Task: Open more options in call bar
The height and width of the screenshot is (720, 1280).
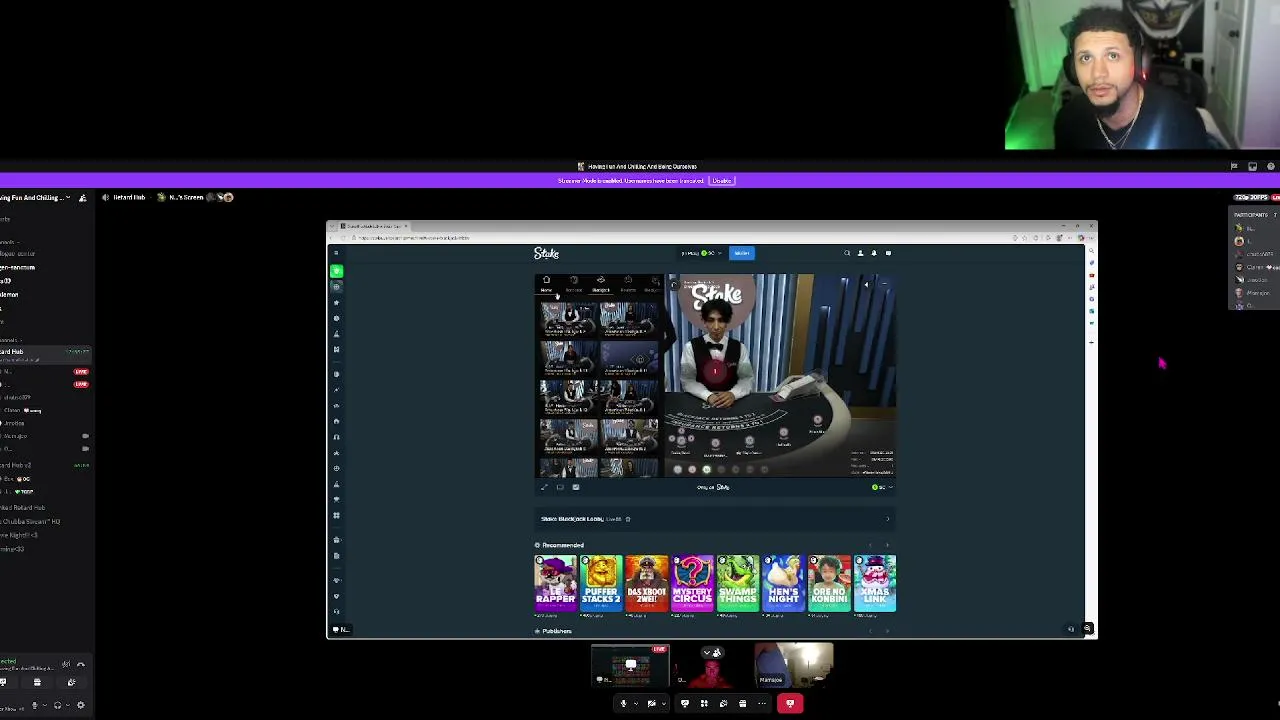Action: [761, 704]
